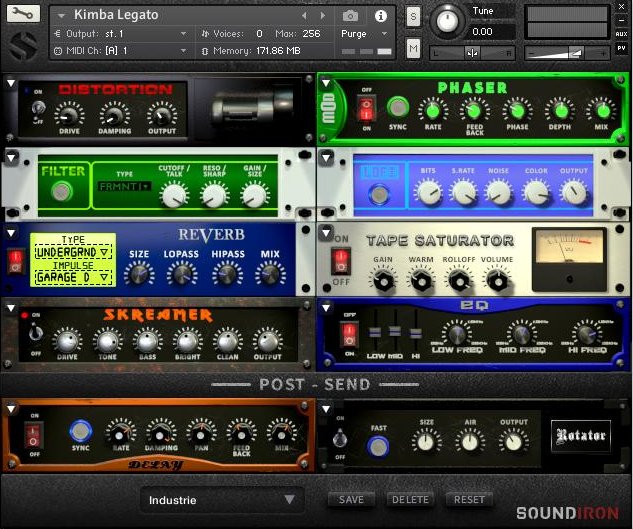Go to next instrument arrow
Screen dimensions: 633x529
pyautogui.click(x=323, y=16)
